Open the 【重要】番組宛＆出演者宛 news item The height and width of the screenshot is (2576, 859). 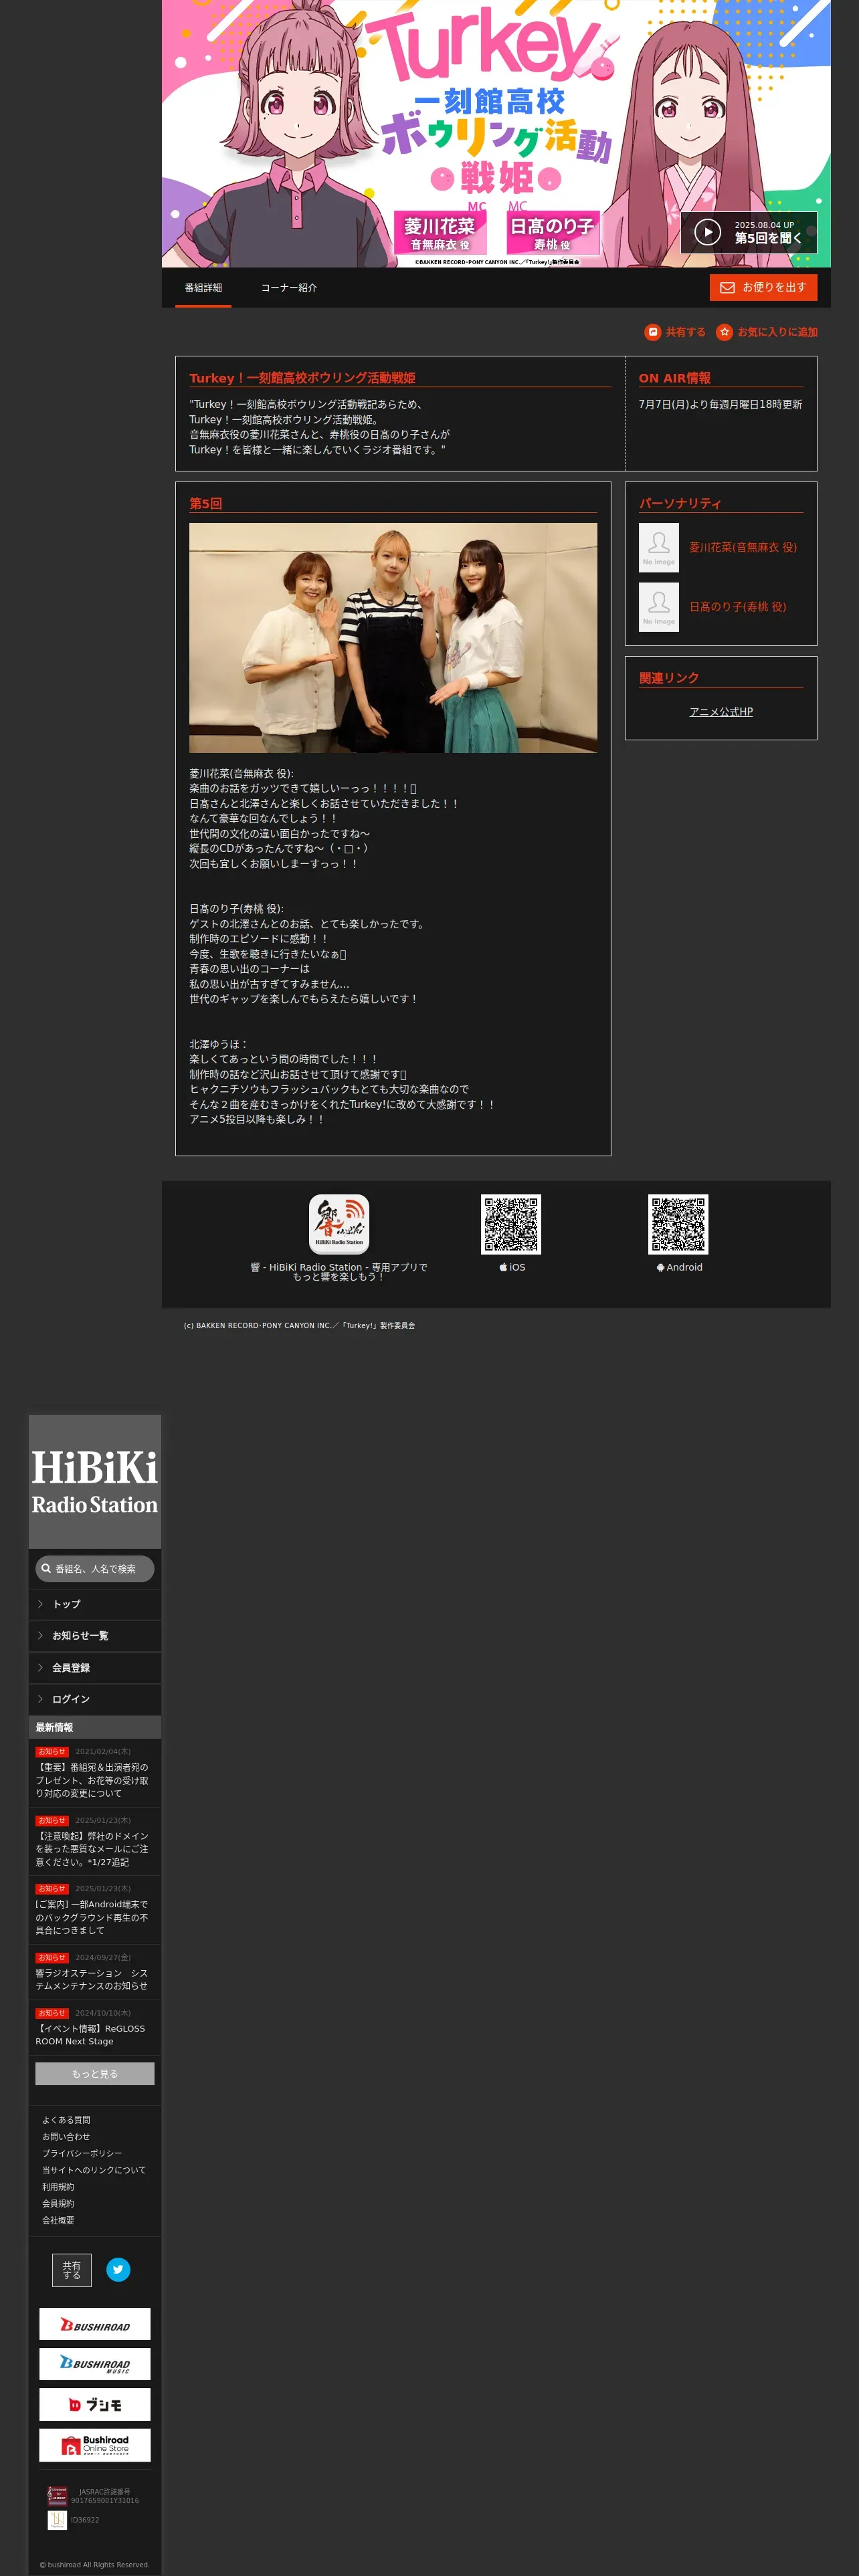(x=92, y=1780)
